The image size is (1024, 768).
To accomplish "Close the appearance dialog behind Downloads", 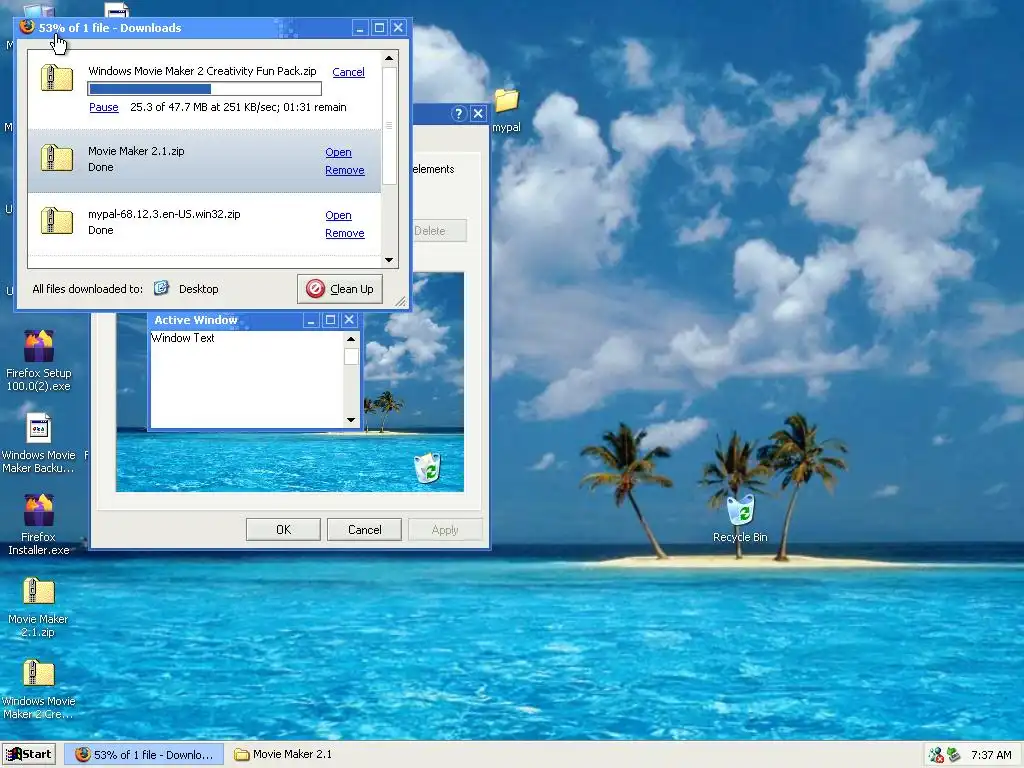I will click(x=478, y=114).
